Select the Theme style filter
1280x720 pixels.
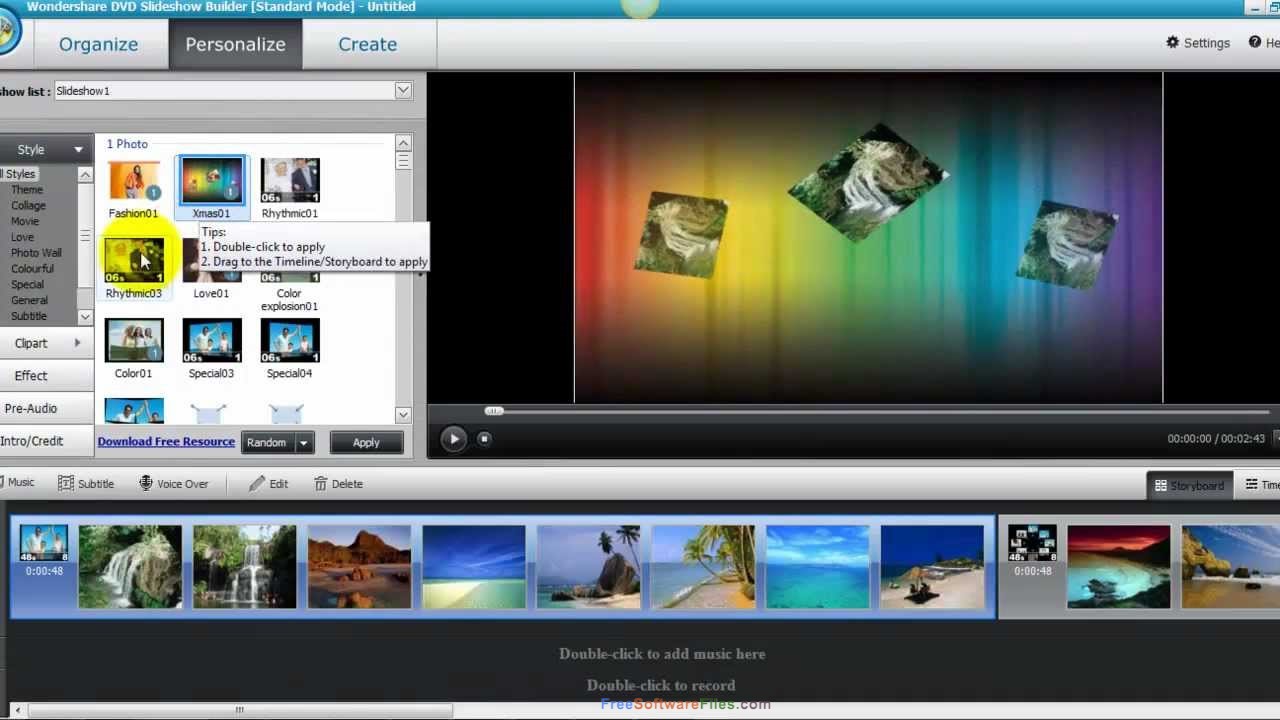click(27, 190)
